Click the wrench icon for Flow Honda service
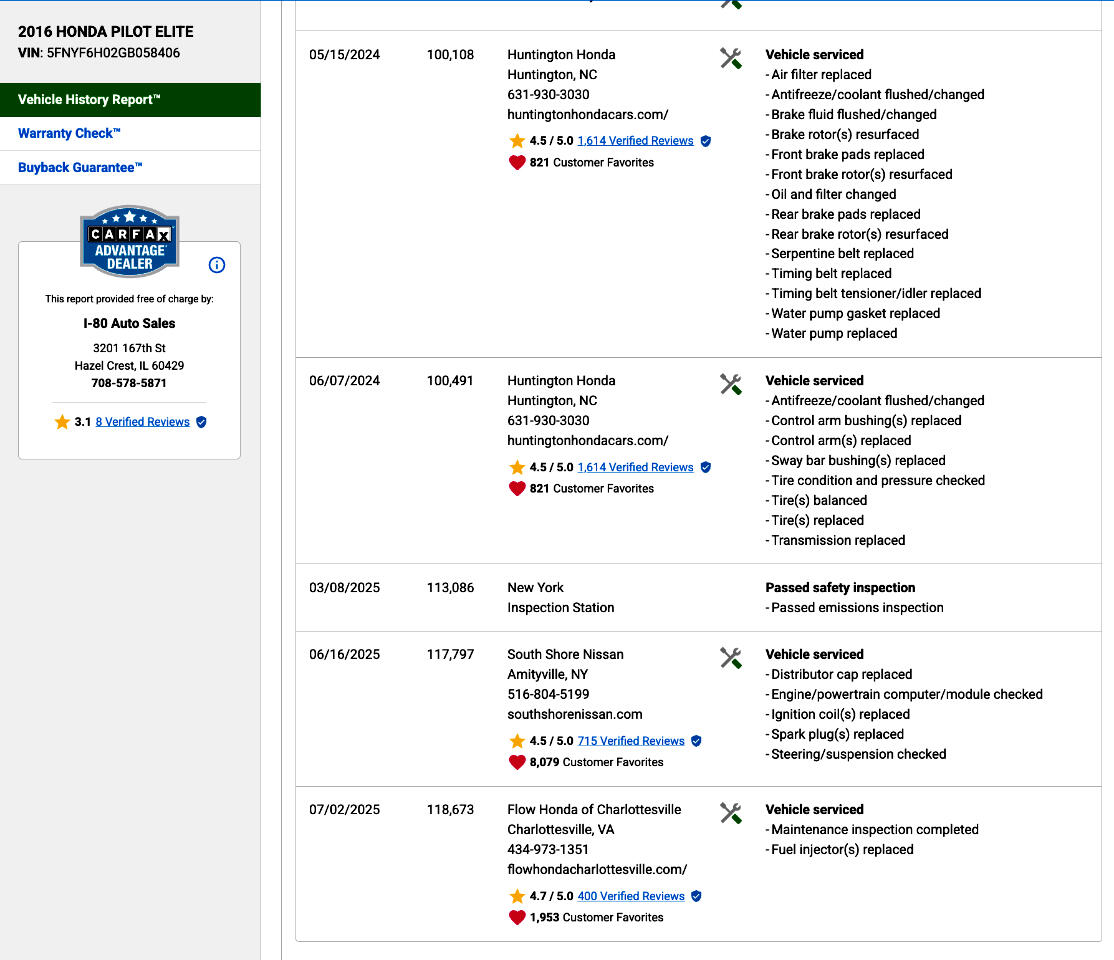The height and width of the screenshot is (960, 1114). pos(731,813)
